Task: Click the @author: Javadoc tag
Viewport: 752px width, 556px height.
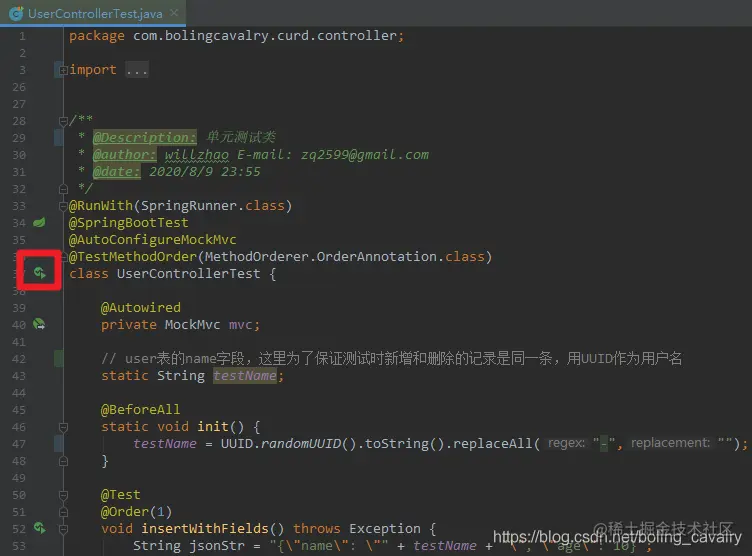Action: pos(125,154)
